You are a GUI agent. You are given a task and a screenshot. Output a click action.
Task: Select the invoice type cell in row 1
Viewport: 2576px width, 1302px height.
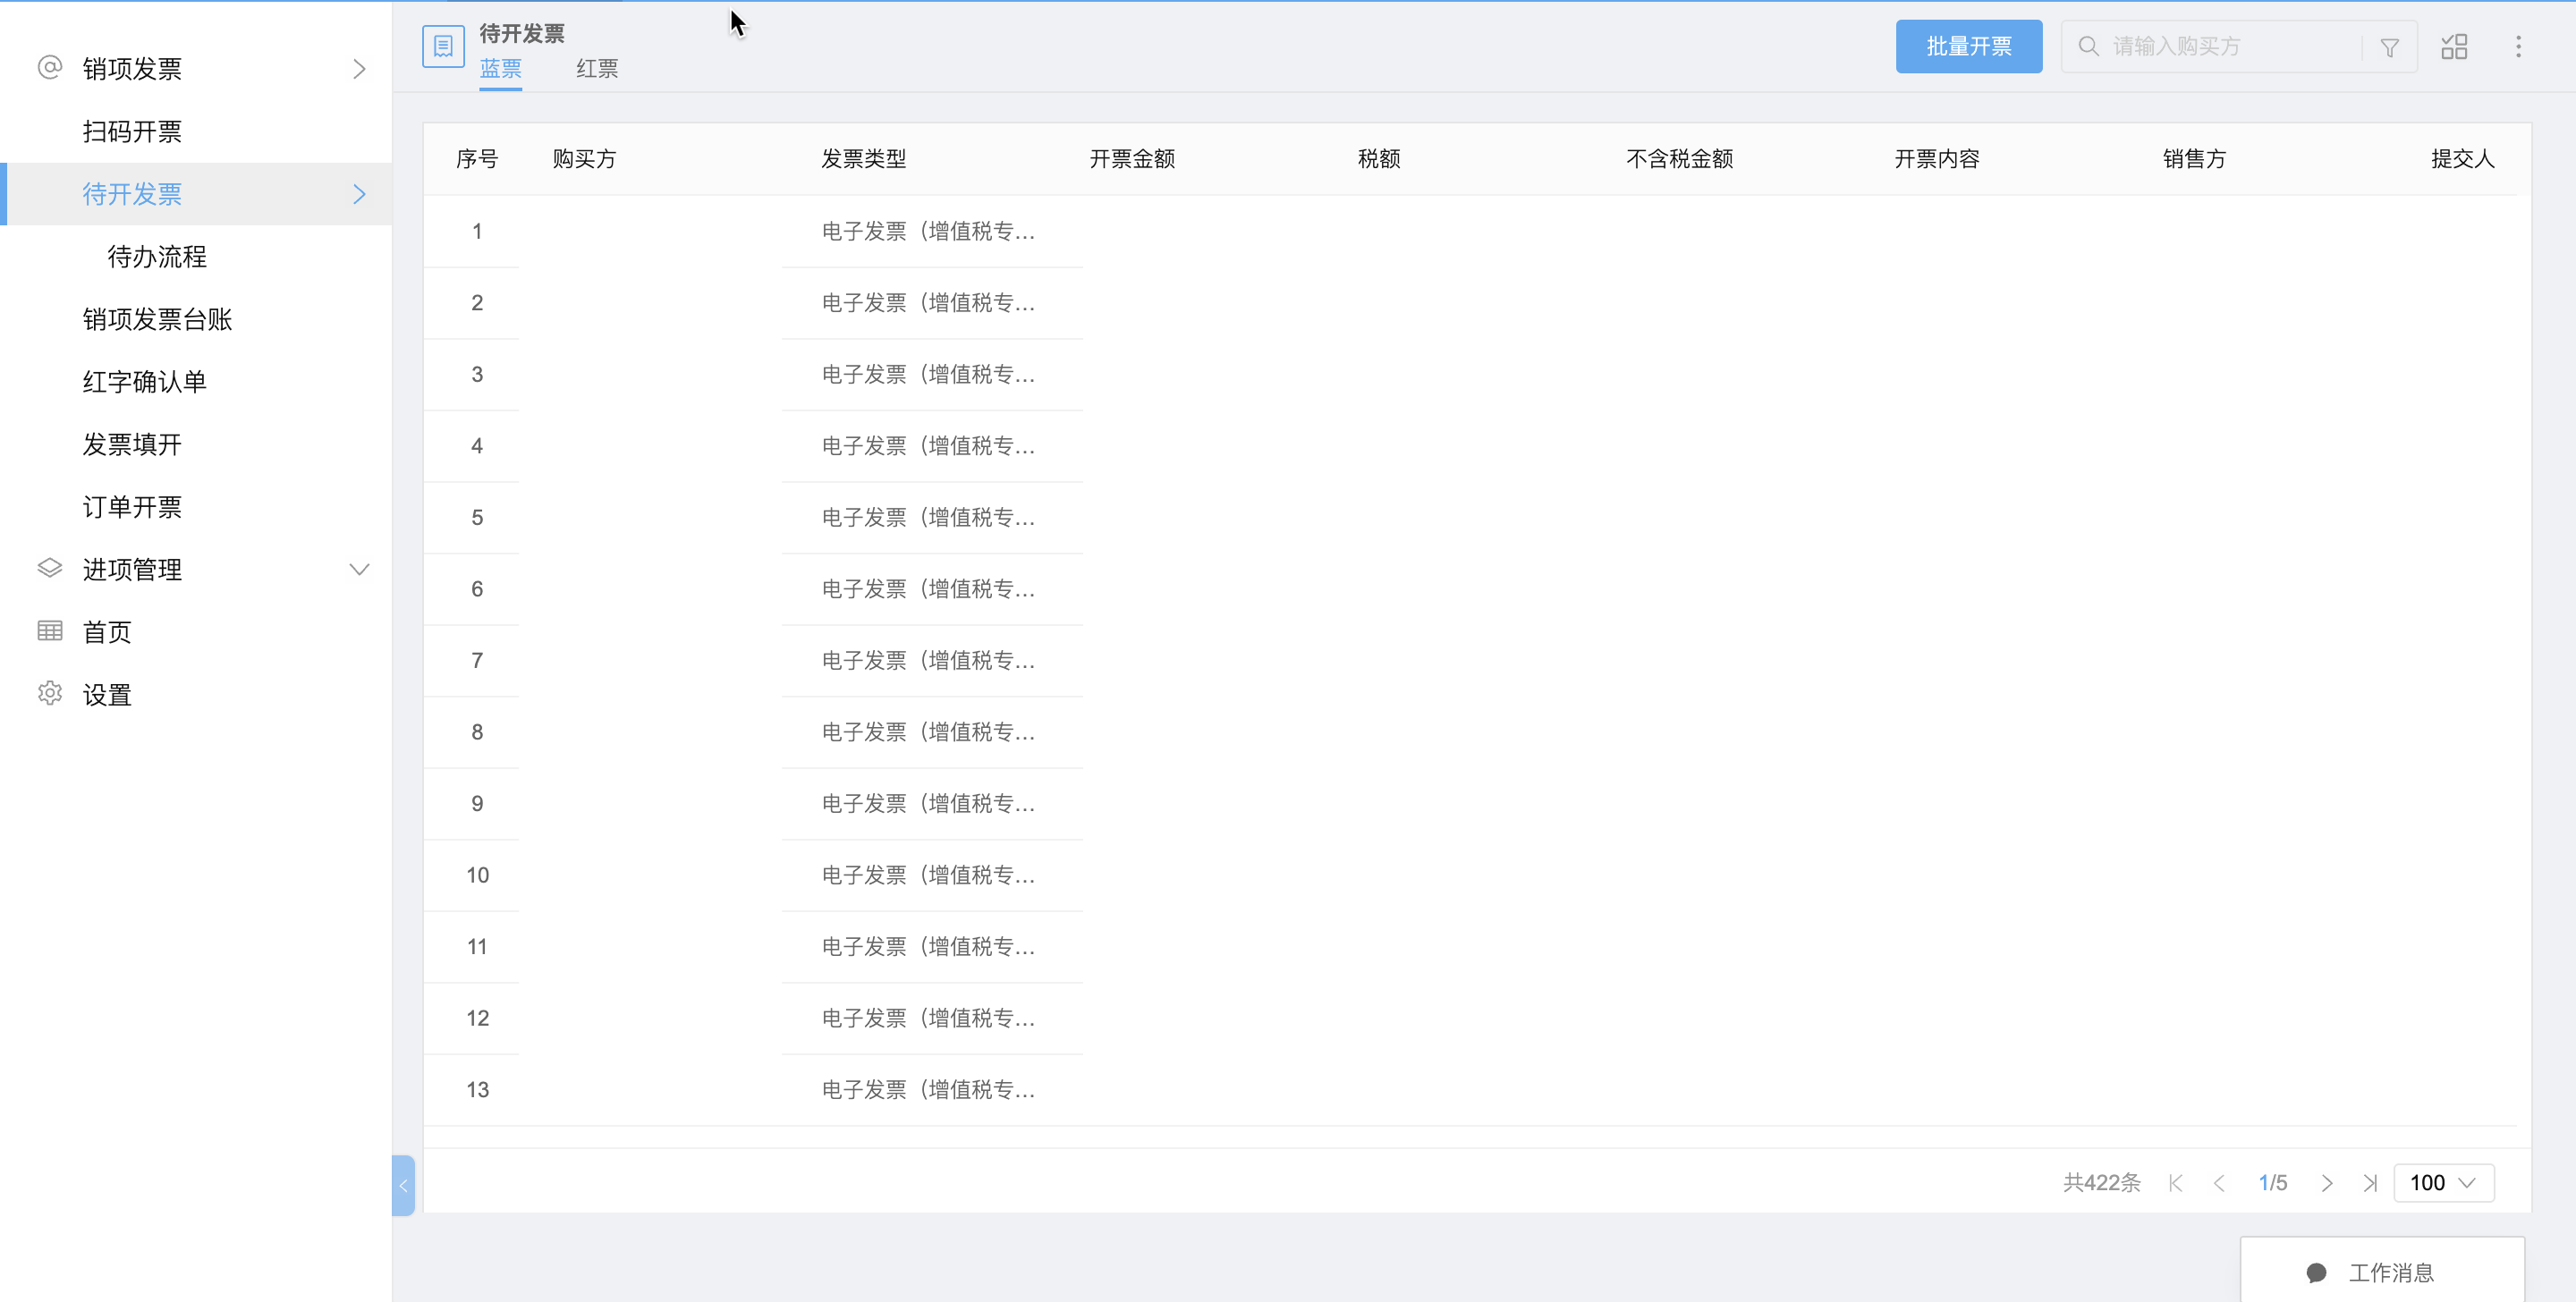929,231
